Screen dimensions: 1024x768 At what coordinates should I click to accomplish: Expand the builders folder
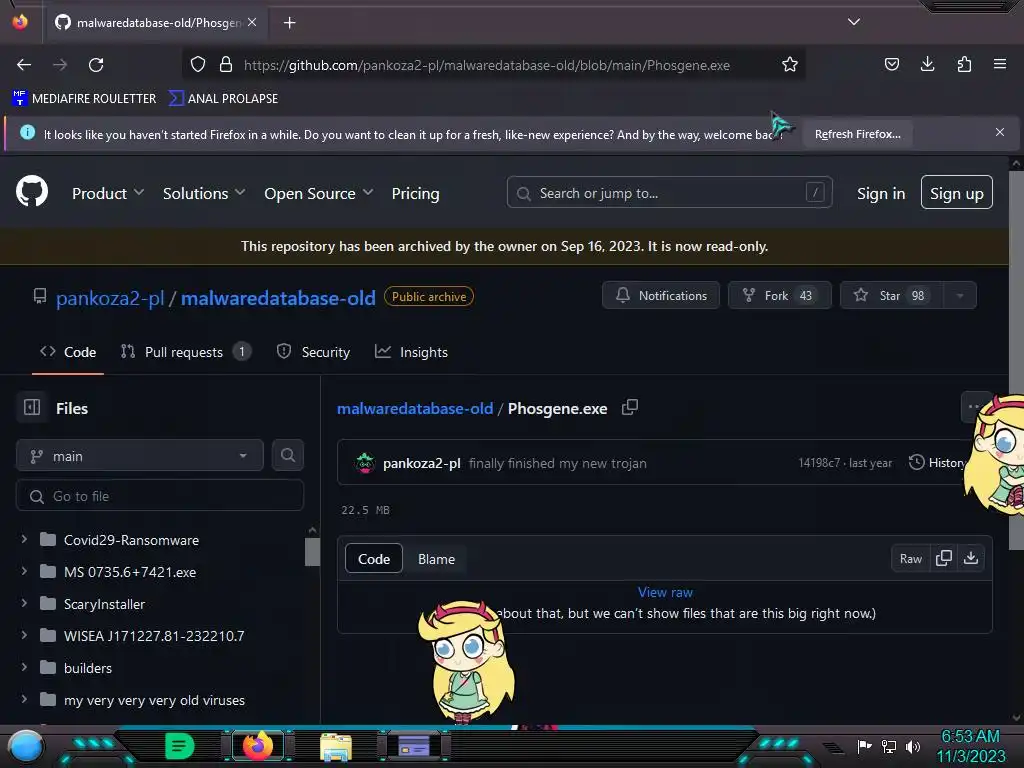coord(24,667)
